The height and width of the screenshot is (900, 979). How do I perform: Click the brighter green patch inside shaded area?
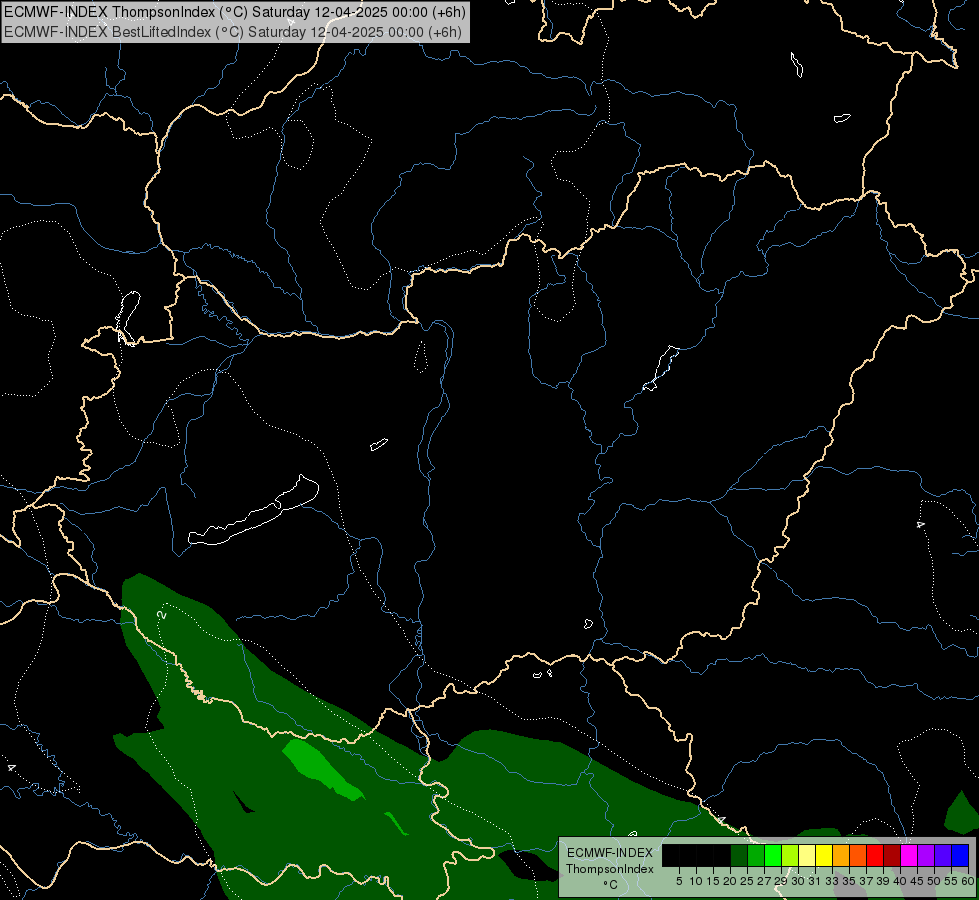(x=322, y=770)
